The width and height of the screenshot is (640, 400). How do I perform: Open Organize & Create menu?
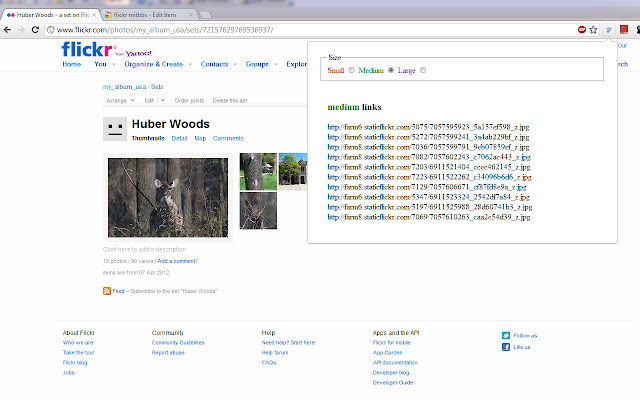click(x=153, y=64)
